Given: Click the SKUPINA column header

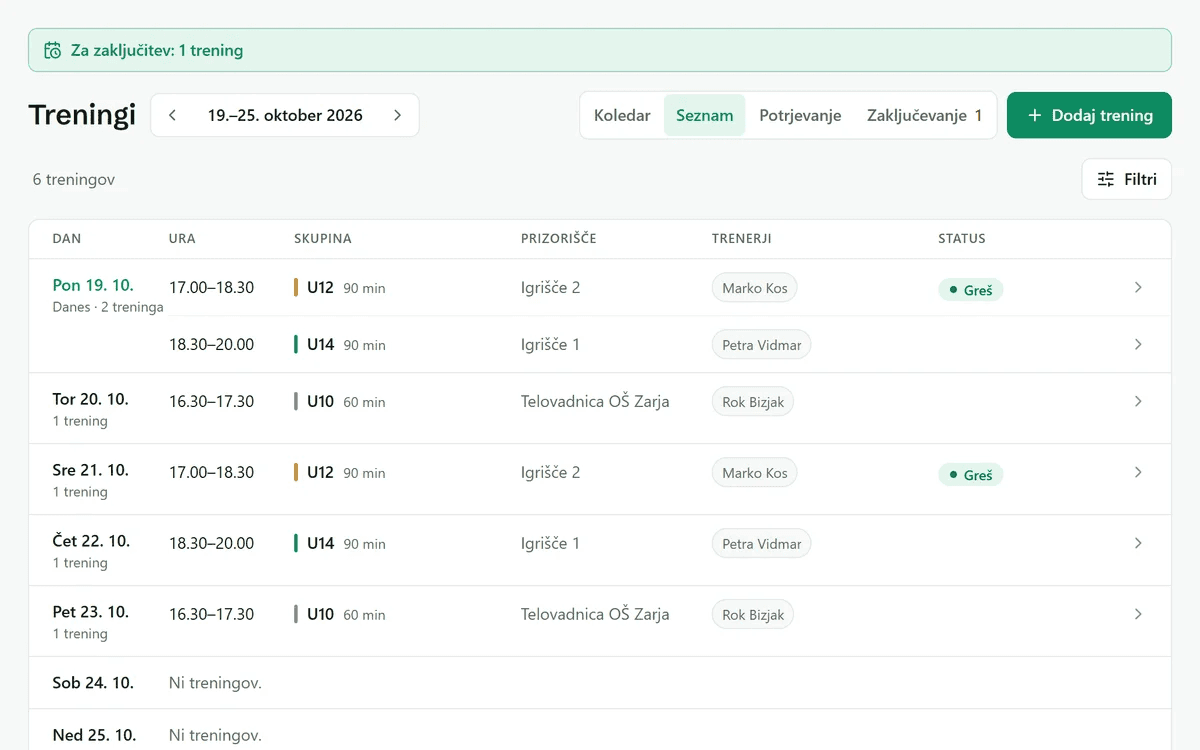Looking at the screenshot, I should pos(323,239).
